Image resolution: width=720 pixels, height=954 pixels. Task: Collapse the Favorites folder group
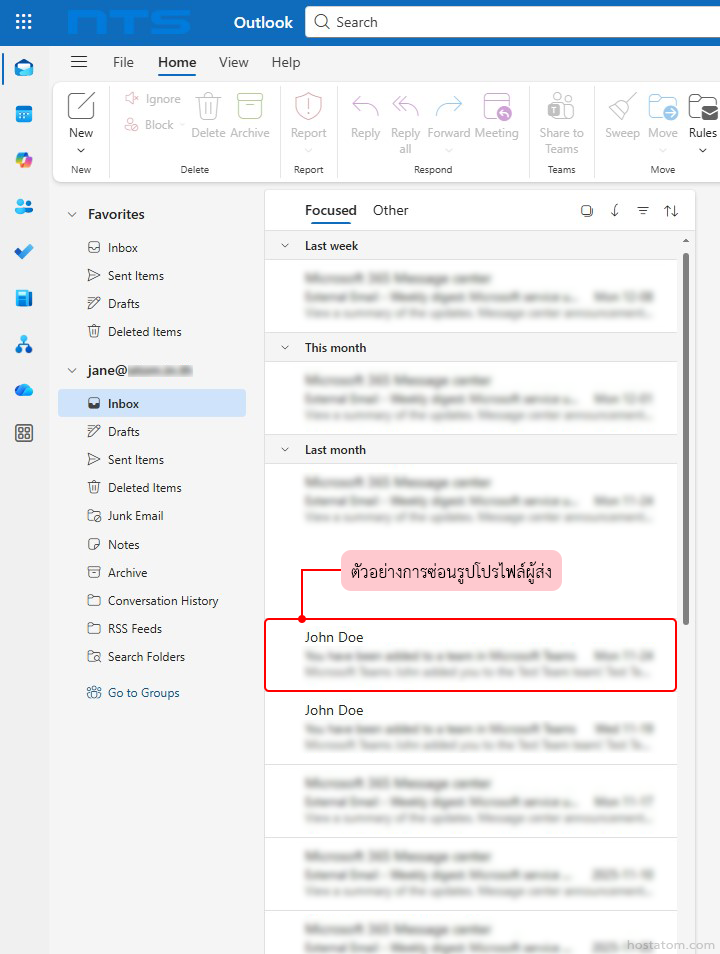[x=72, y=214]
